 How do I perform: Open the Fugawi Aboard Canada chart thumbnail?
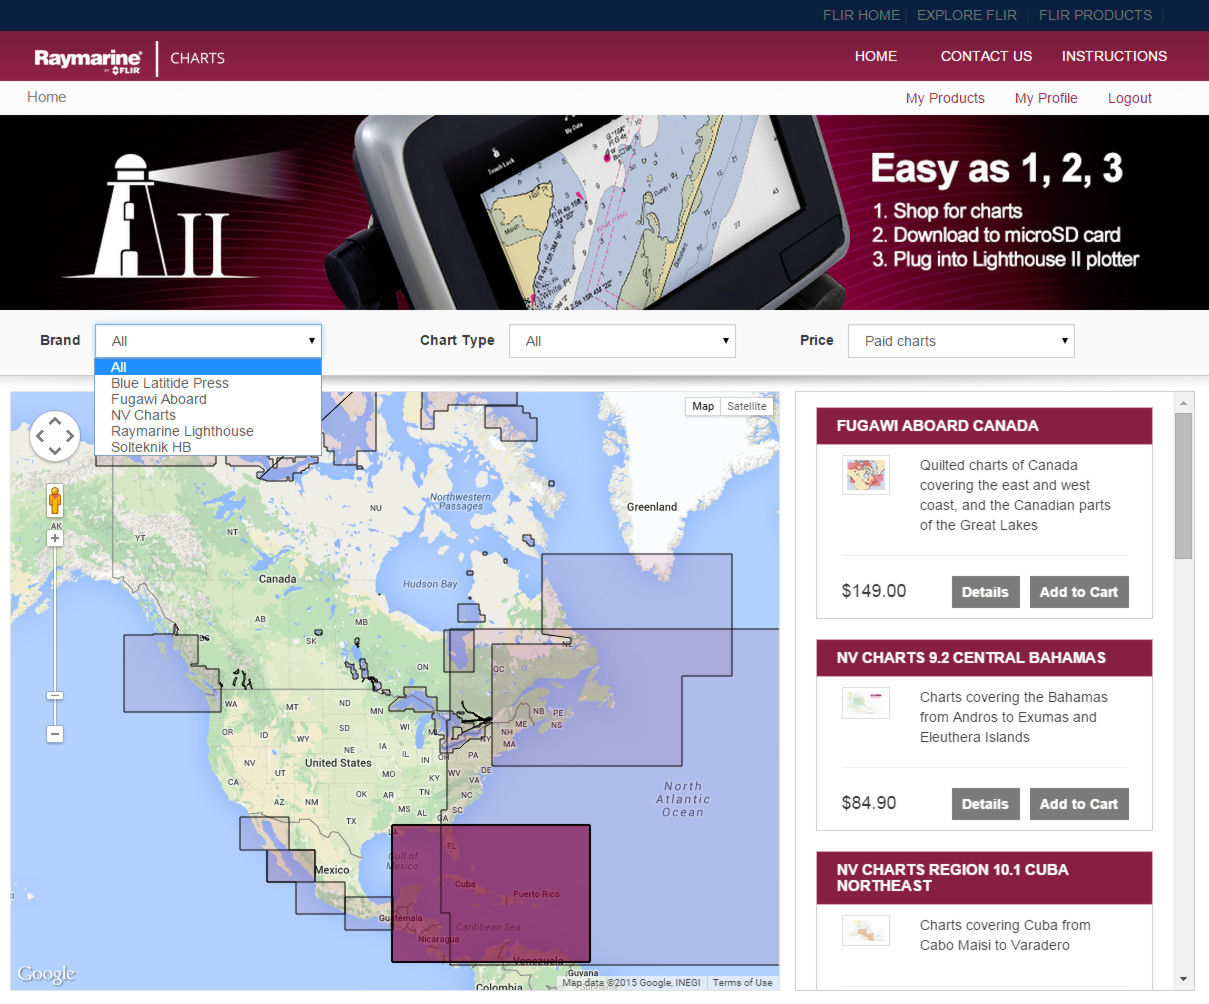(x=865, y=475)
